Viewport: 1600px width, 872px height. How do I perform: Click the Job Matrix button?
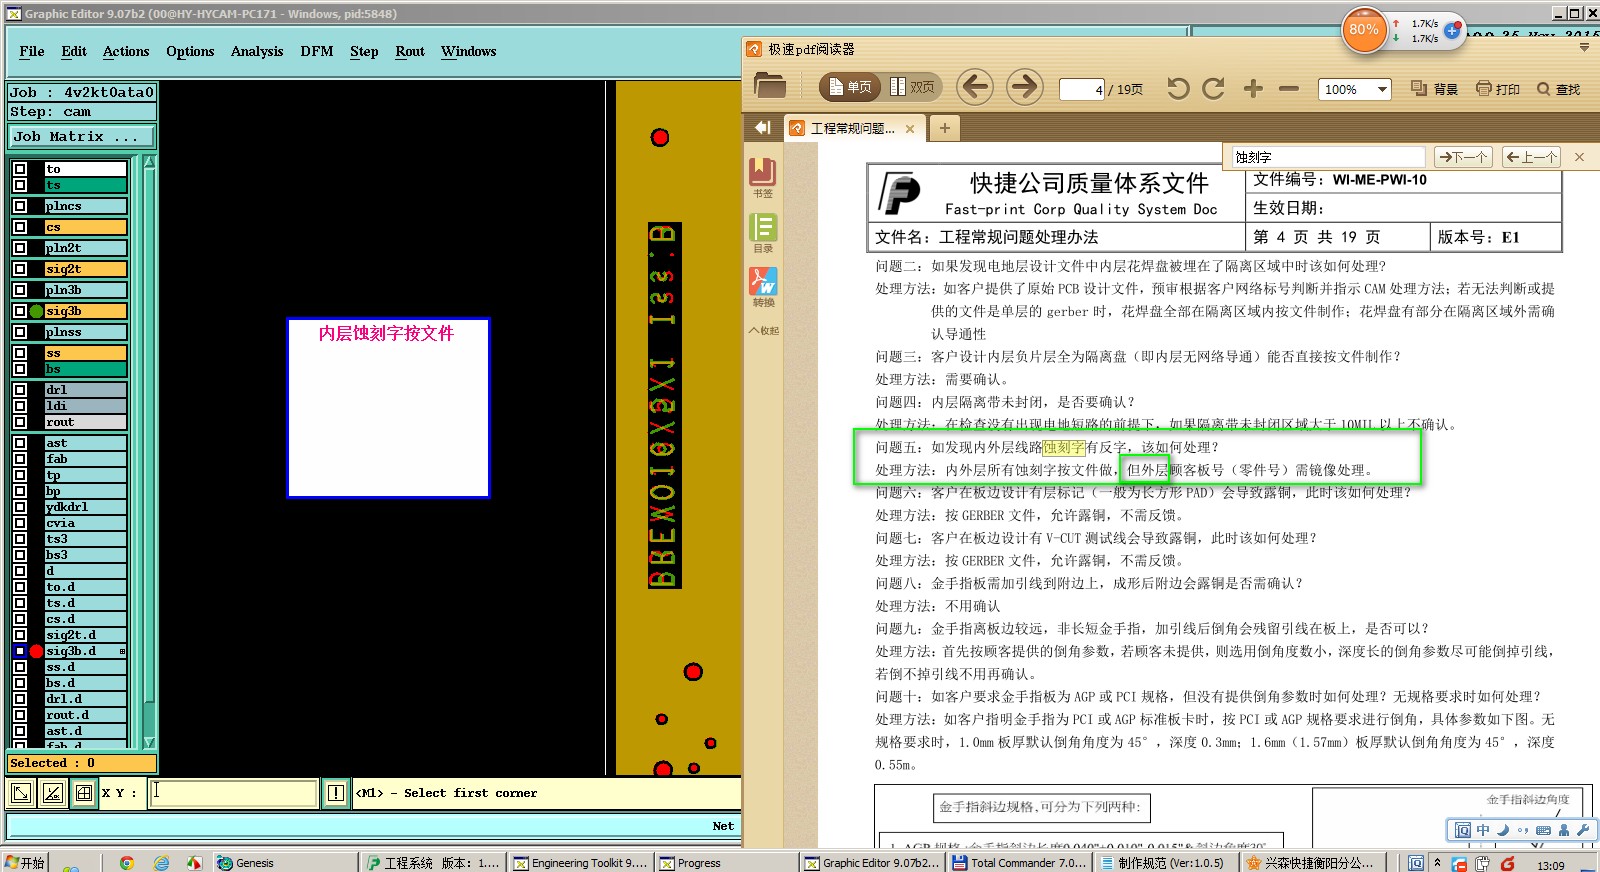tap(82, 137)
